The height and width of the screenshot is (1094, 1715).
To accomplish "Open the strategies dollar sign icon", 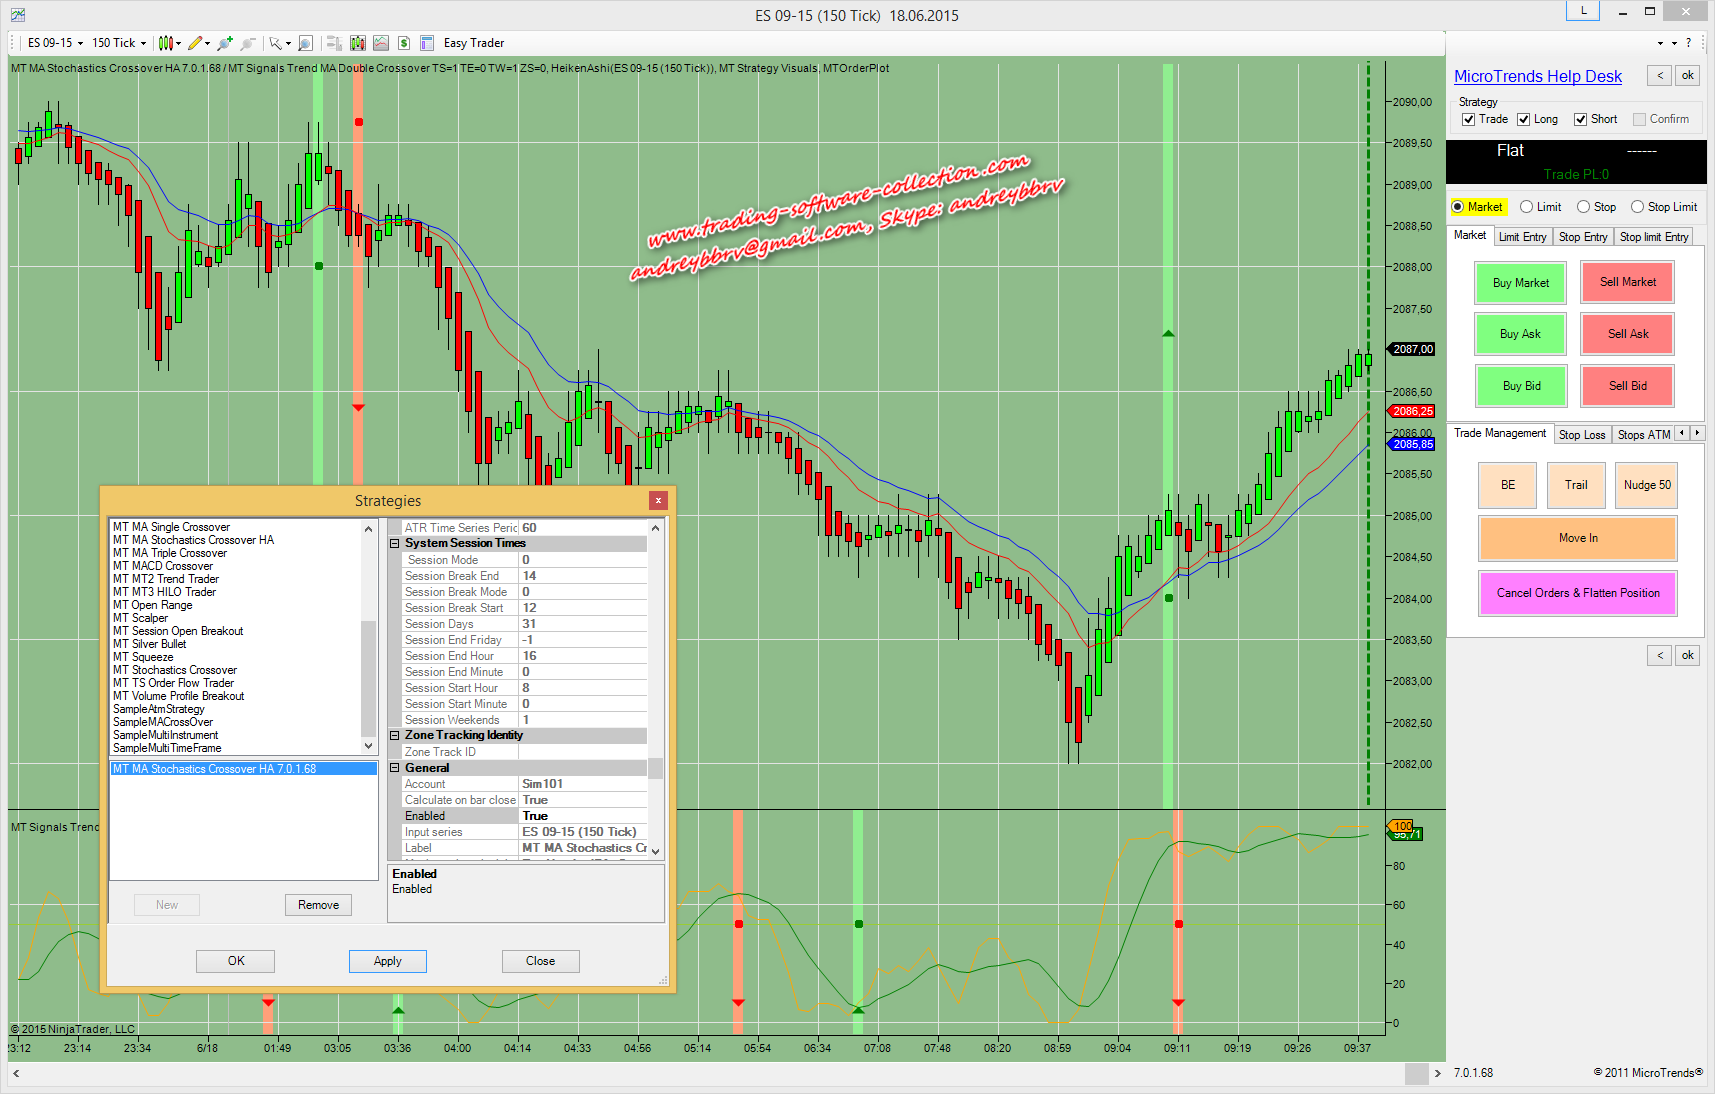I will click(404, 43).
